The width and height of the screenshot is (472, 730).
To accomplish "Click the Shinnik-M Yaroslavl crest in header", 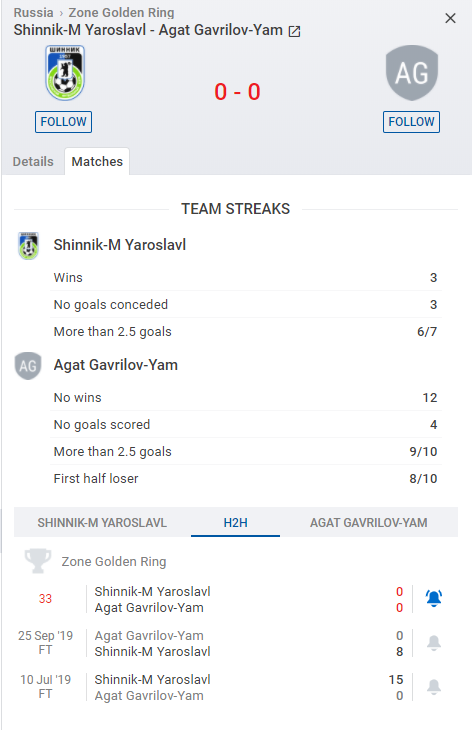I will pyautogui.click(x=65, y=73).
